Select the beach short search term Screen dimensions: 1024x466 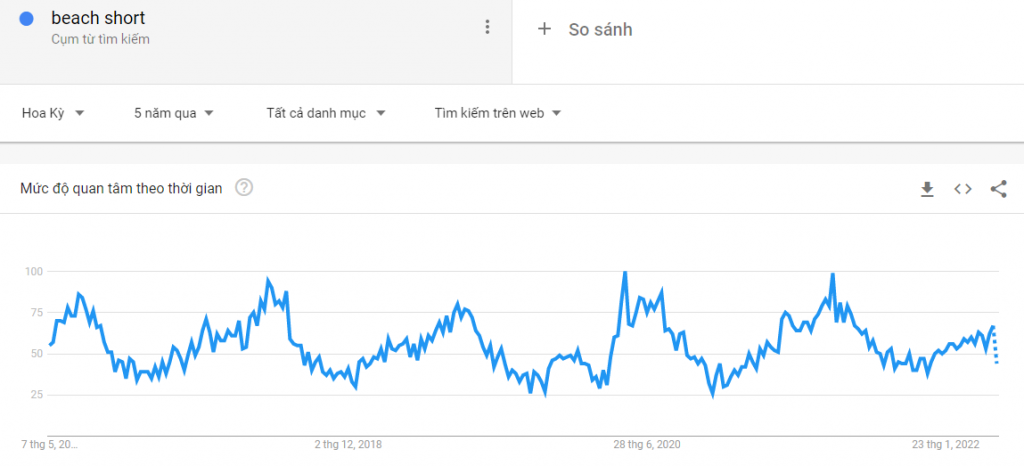tap(97, 18)
